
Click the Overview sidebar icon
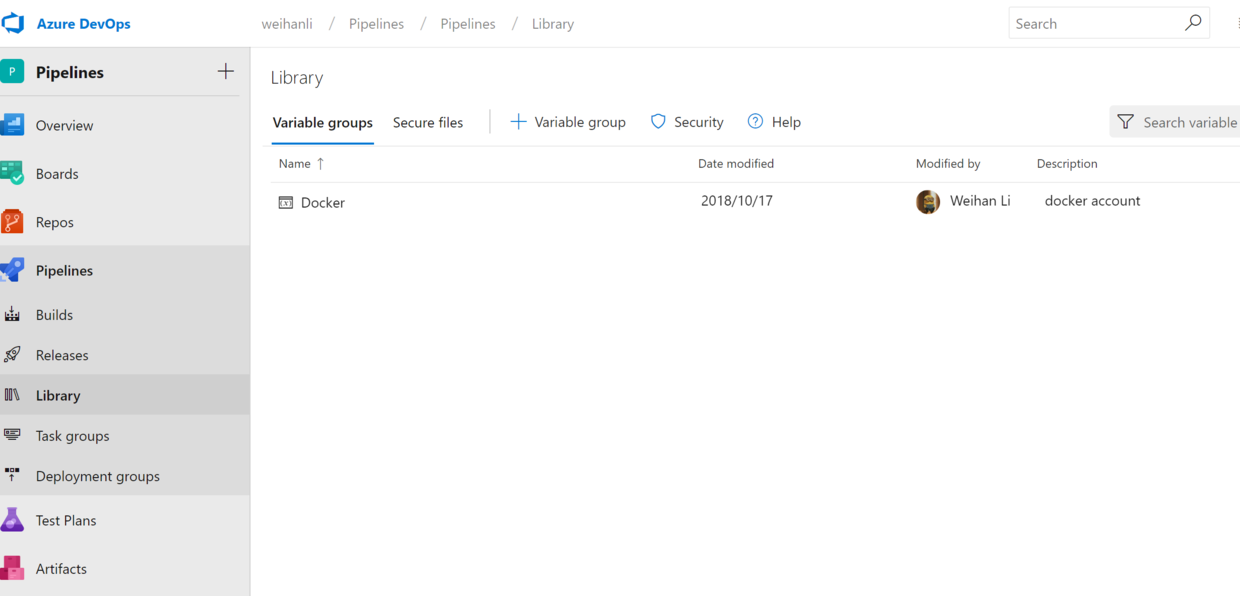coord(12,125)
